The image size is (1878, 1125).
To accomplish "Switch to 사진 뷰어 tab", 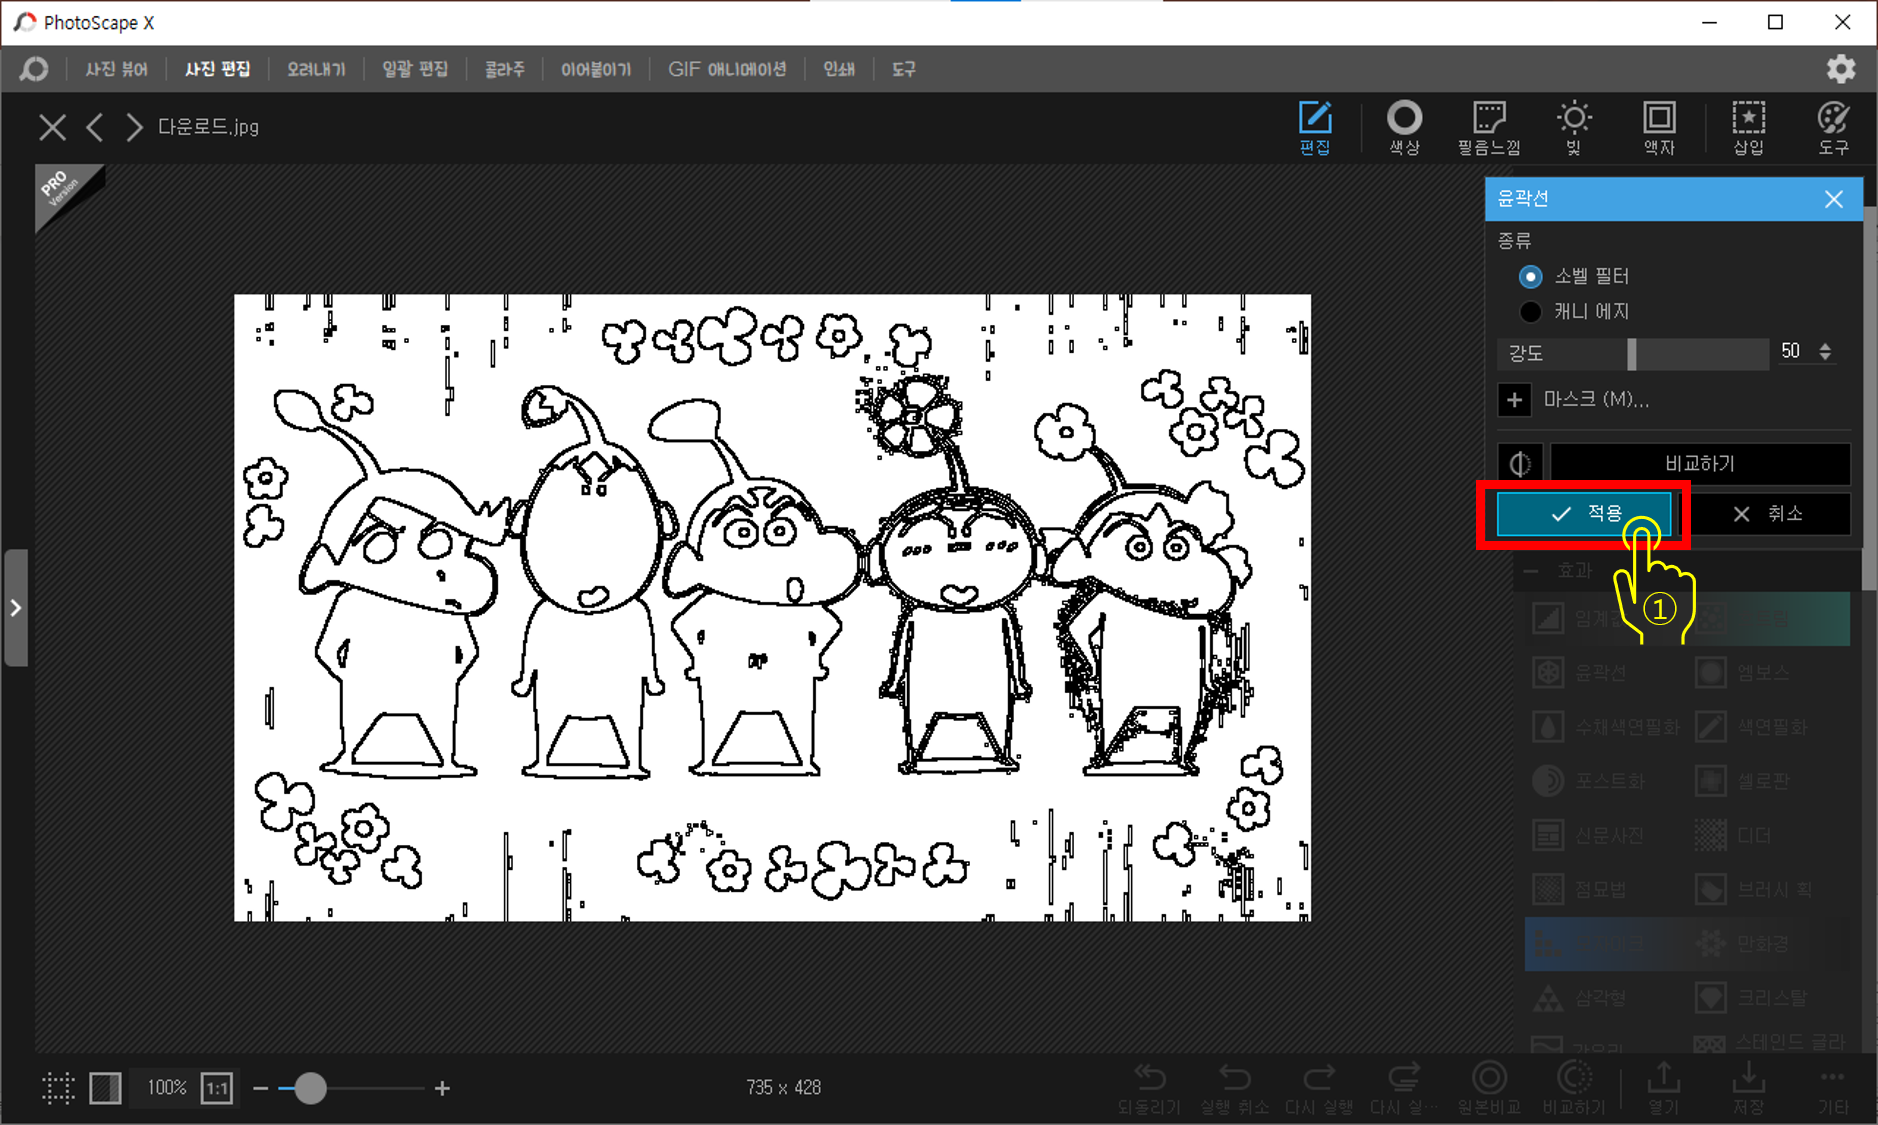I will coord(116,69).
